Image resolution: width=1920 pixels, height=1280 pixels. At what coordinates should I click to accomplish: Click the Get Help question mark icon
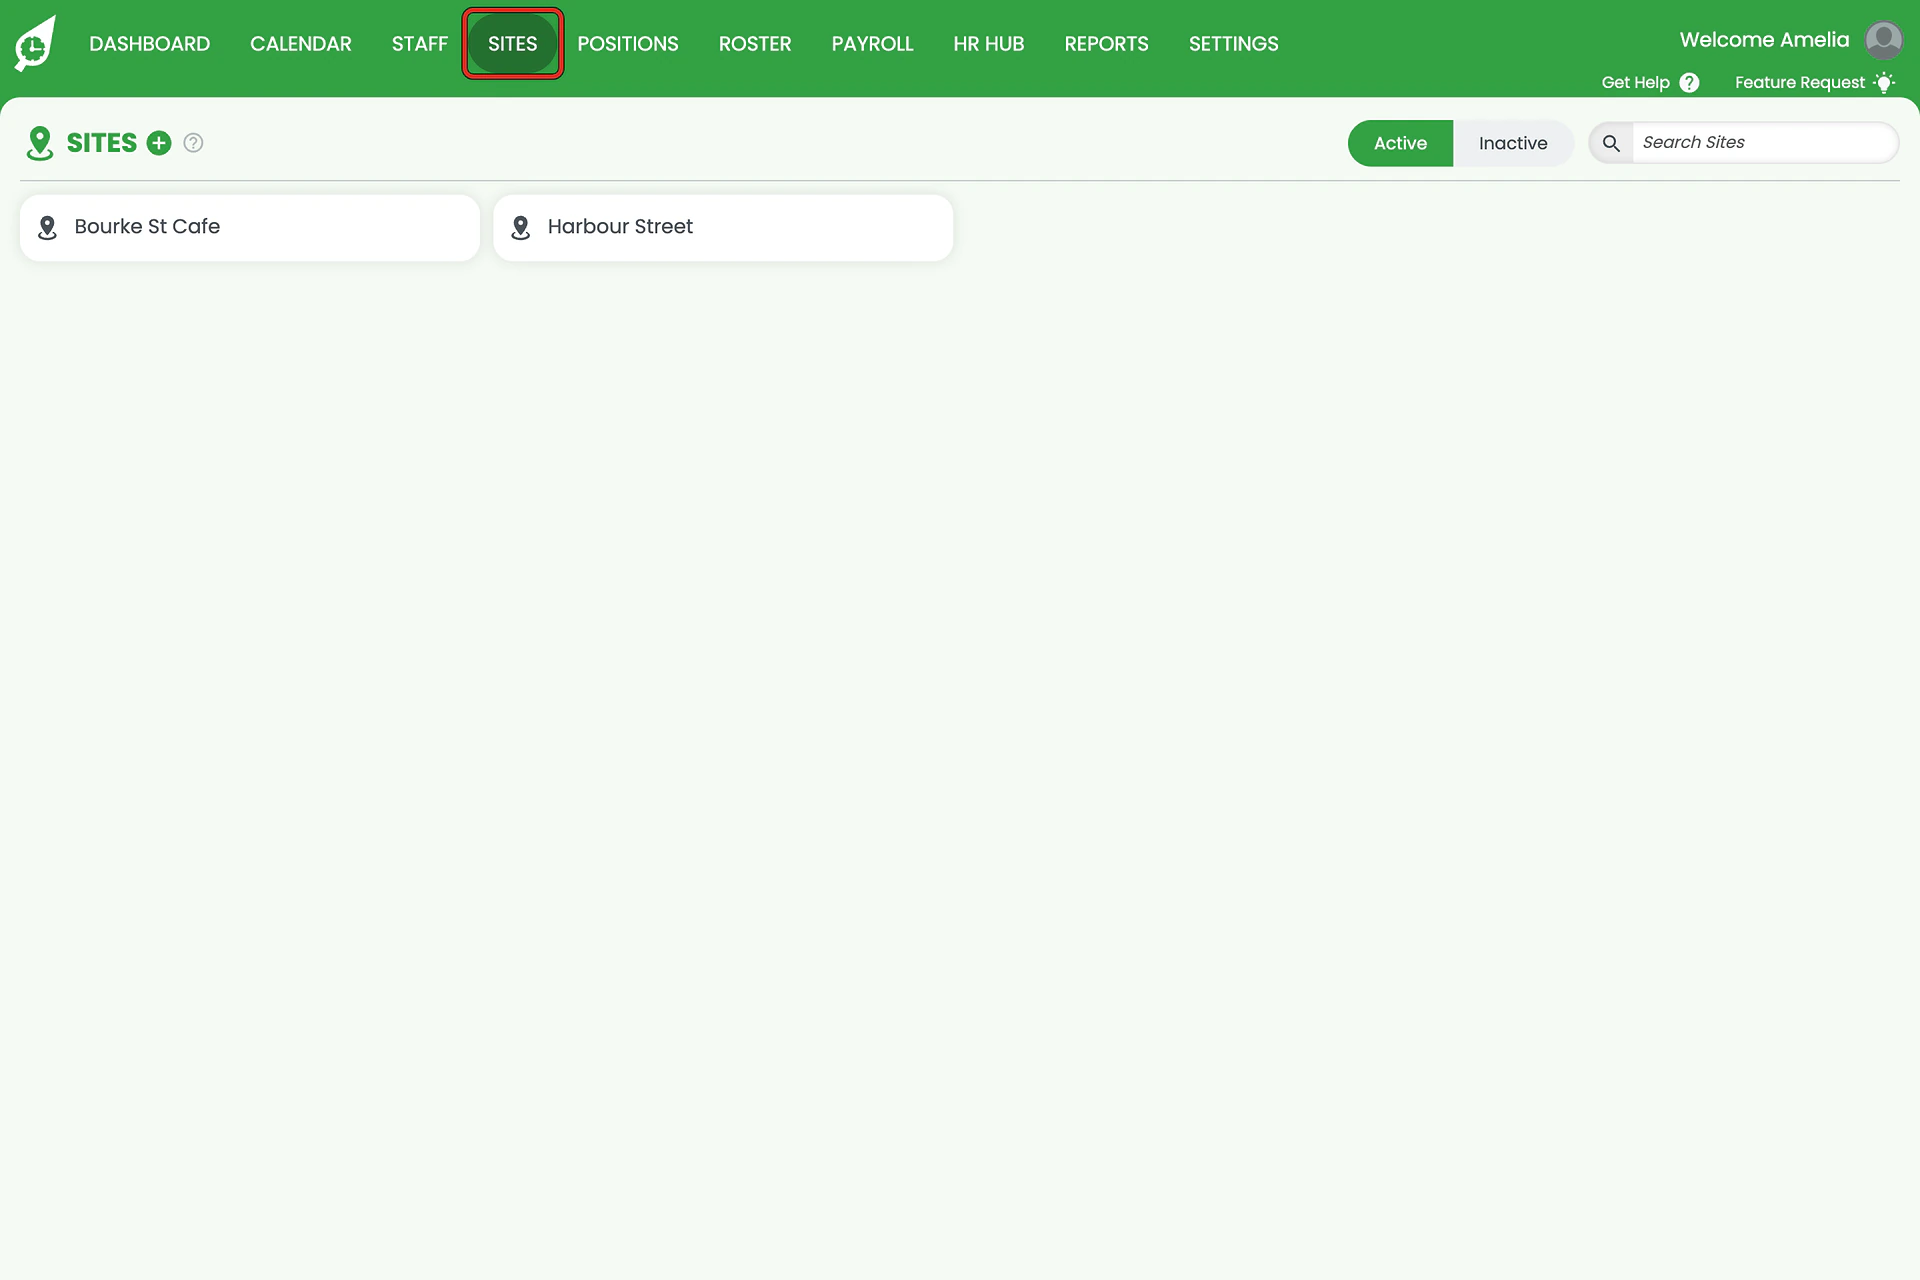(1689, 83)
